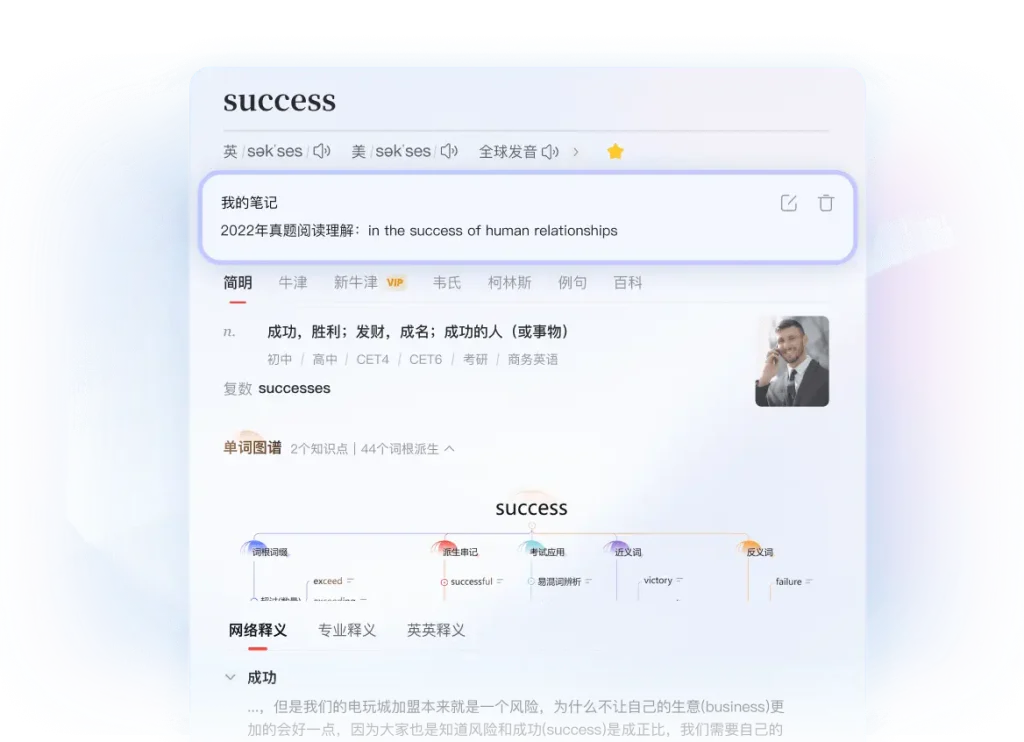Viewport: 1024px width, 742px height.
Task: Click the CET4 level tag
Action: click(372, 359)
